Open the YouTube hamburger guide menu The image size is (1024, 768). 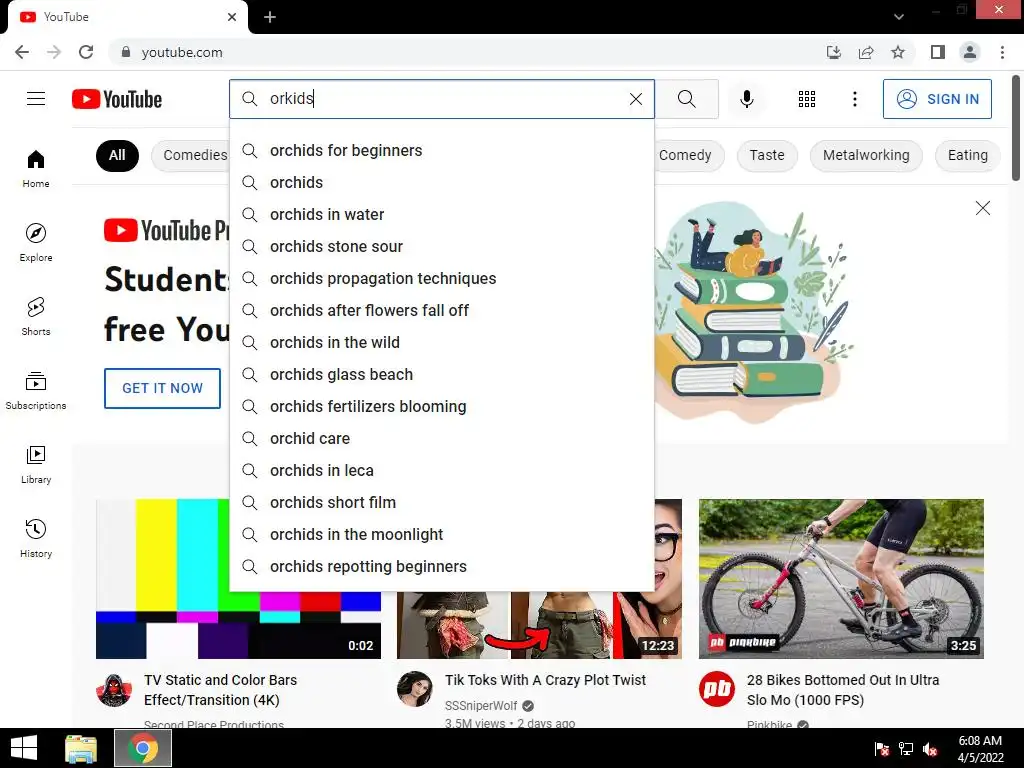click(36, 99)
